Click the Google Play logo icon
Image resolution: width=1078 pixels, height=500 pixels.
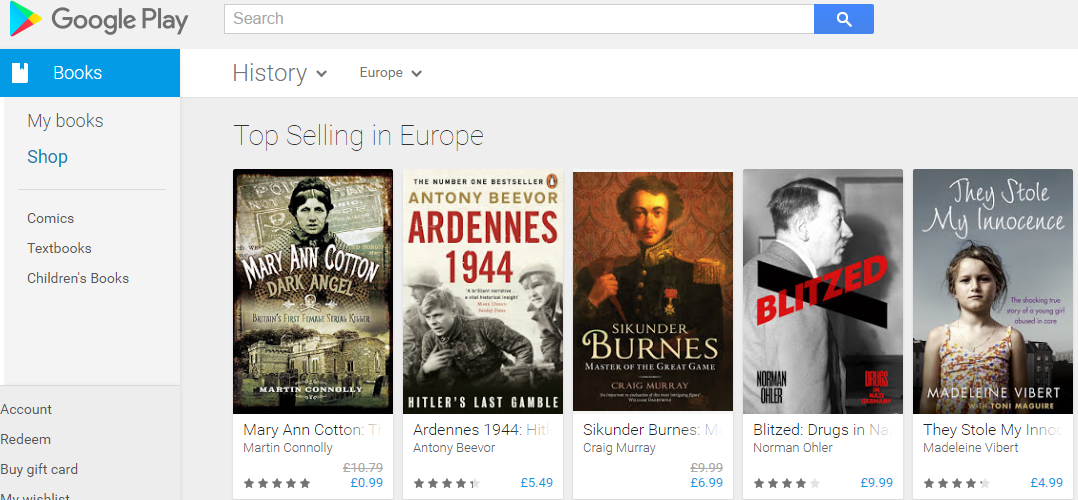[26, 19]
